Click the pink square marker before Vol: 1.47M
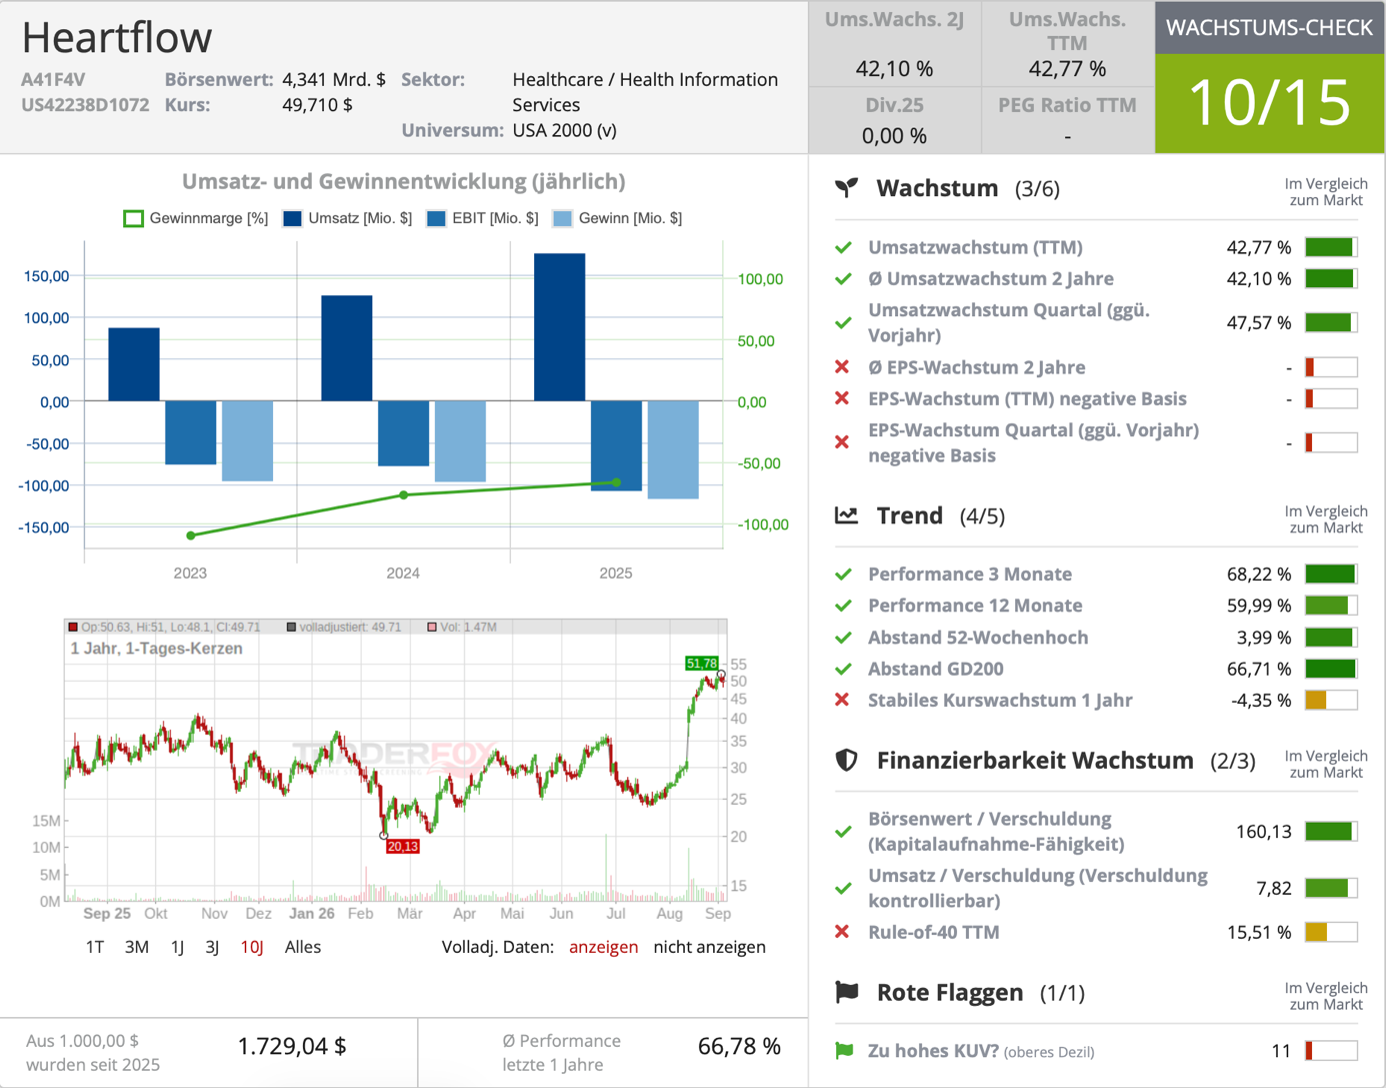Image resolution: width=1386 pixels, height=1088 pixels. click(432, 627)
